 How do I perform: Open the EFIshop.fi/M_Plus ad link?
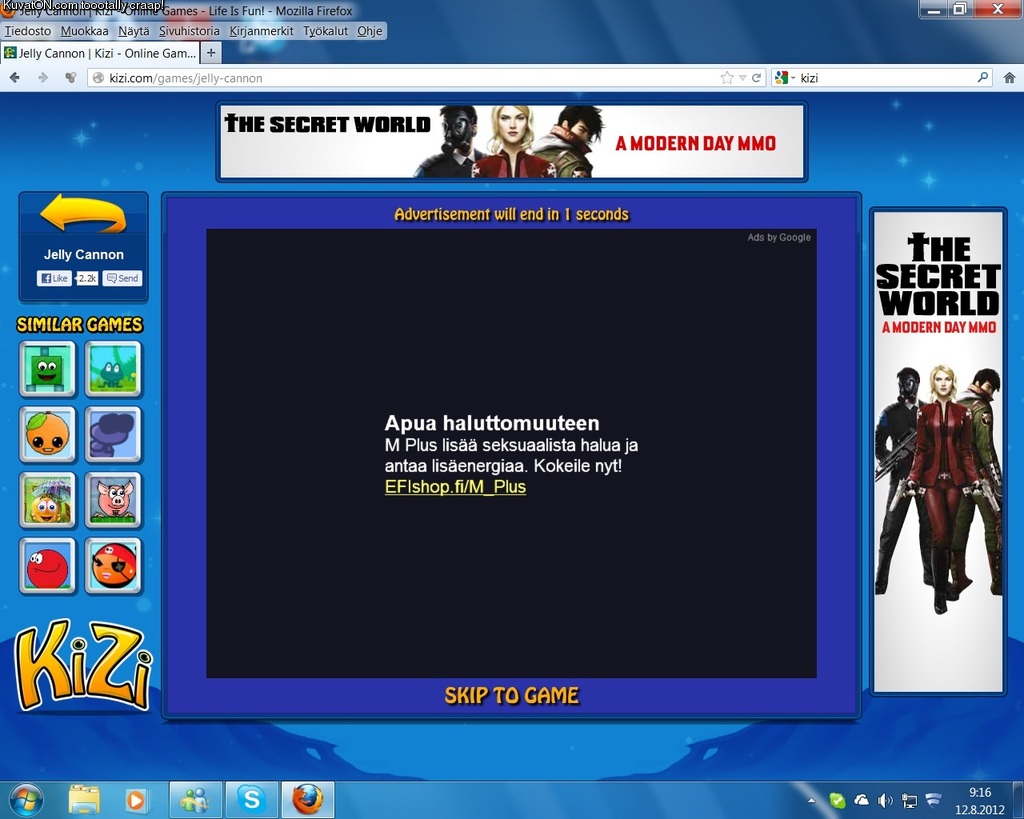pyautogui.click(x=455, y=487)
